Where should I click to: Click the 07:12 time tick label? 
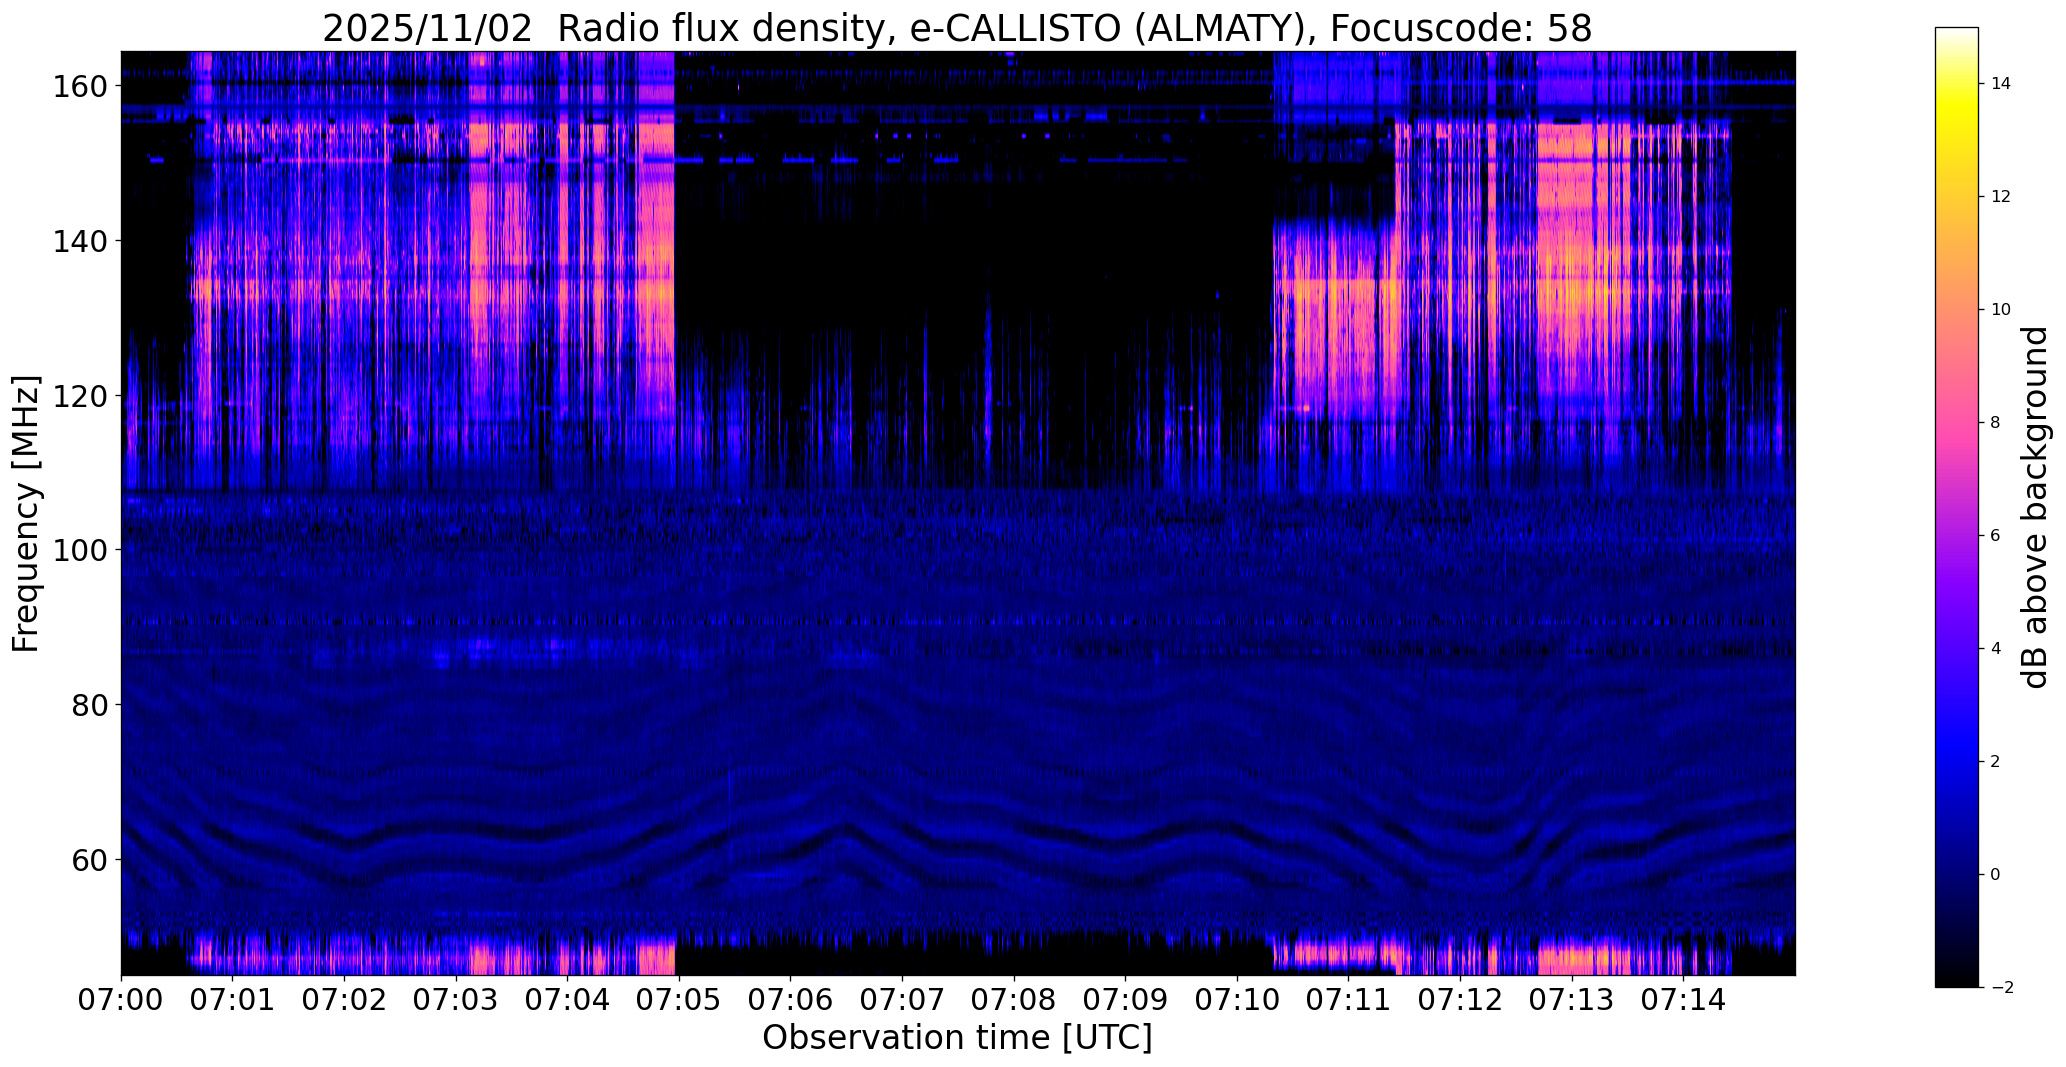click(1461, 999)
